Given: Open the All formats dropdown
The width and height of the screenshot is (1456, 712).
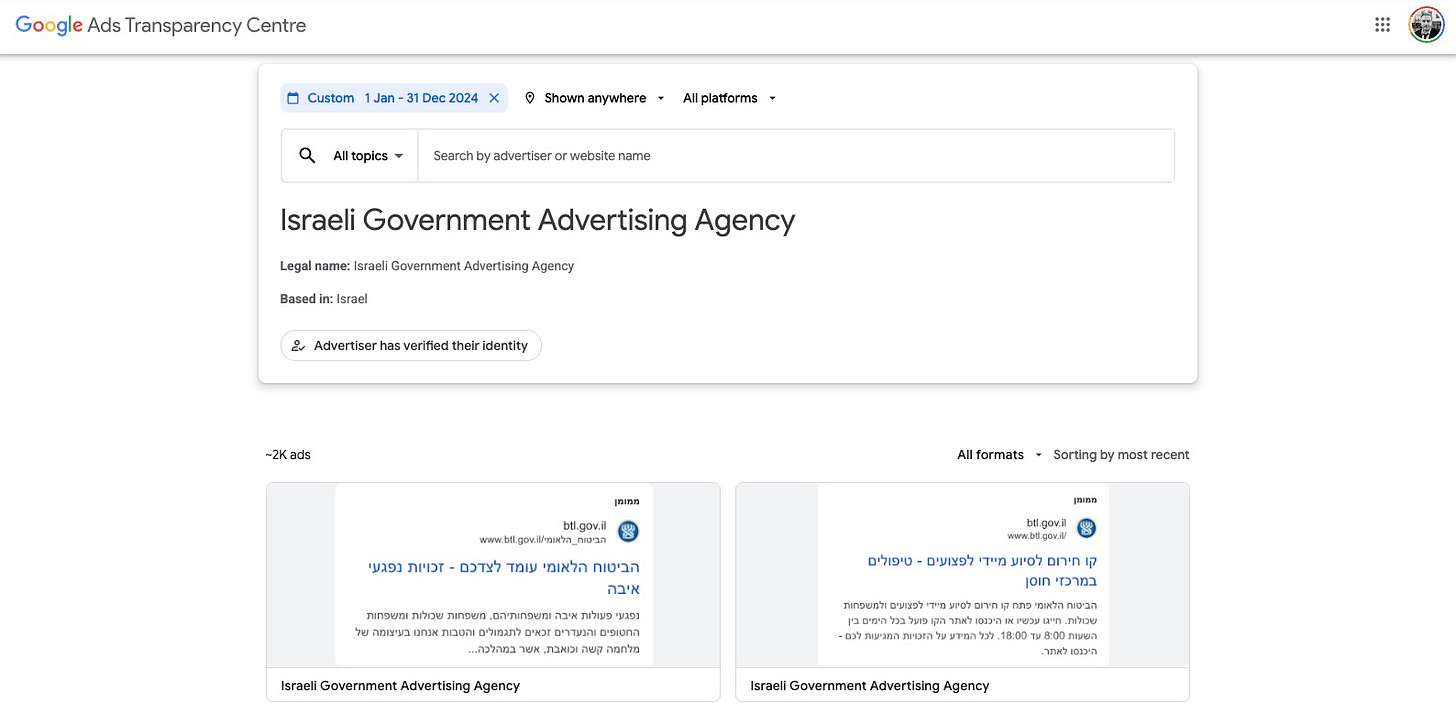Looking at the screenshot, I should [1000, 455].
